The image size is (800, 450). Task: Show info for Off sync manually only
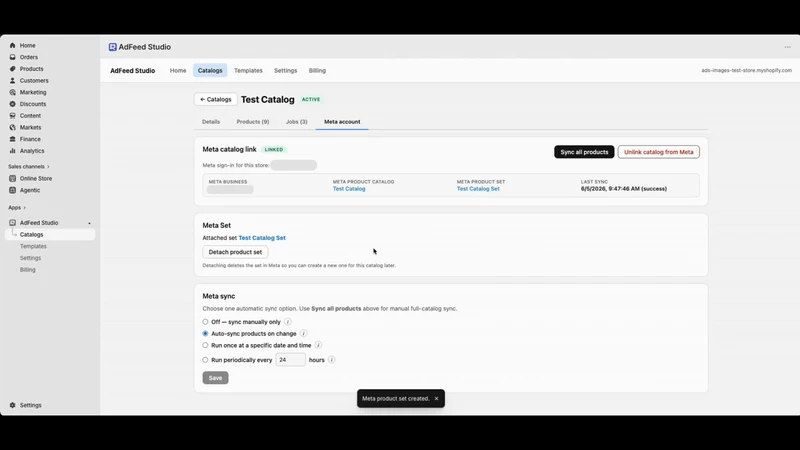pyautogui.click(x=288, y=322)
